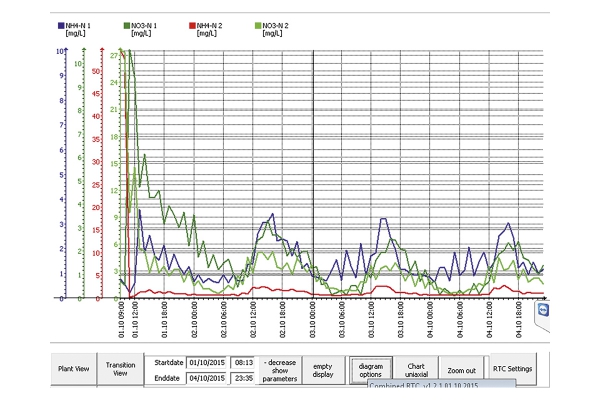This screenshot has width=600, height=400.
Task: Edit the Enddate date field
Action: click(207, 378)
